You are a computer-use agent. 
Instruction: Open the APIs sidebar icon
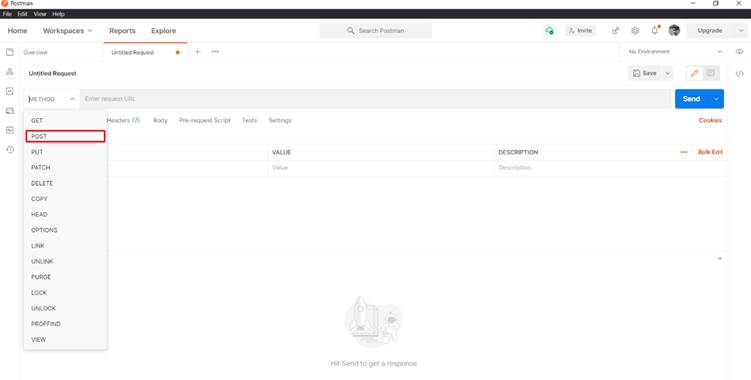tap(10, 71)
